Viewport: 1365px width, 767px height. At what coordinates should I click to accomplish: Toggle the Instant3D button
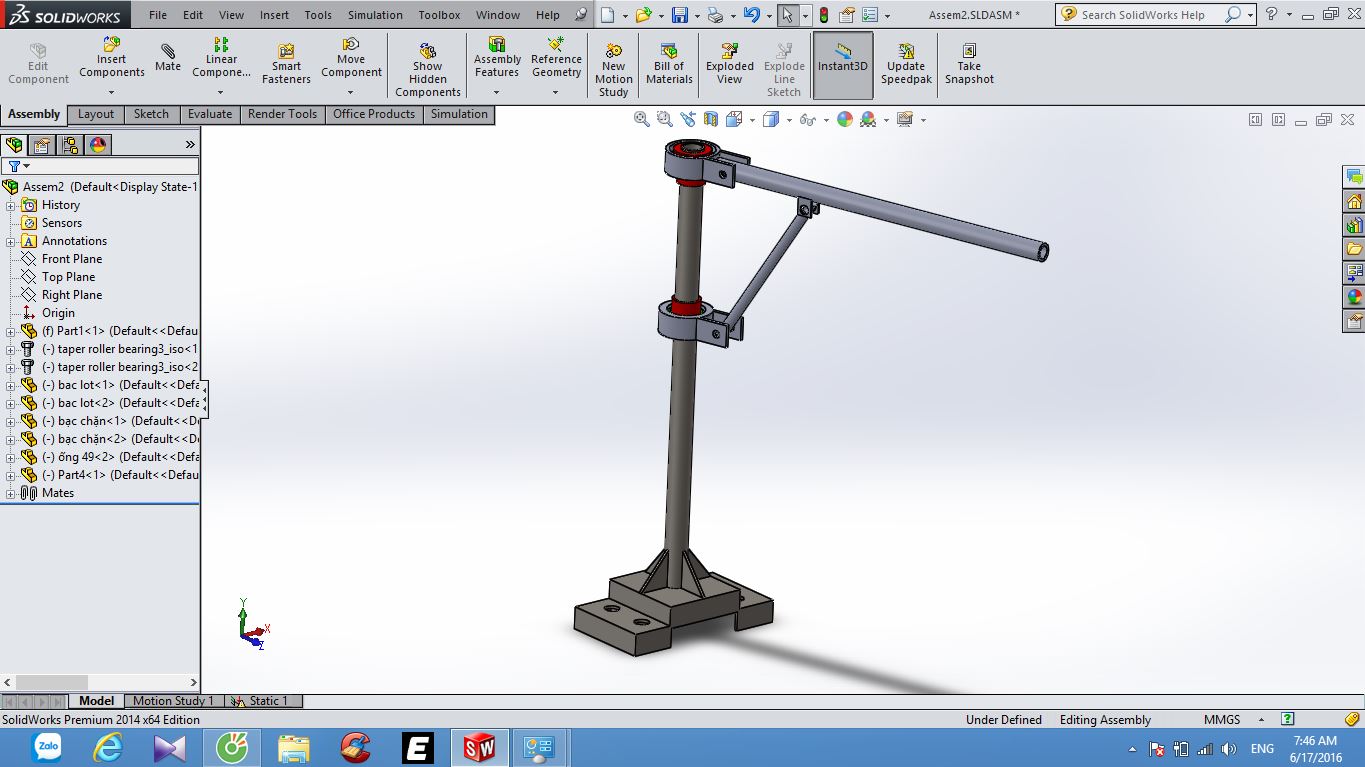pos(843,64)
